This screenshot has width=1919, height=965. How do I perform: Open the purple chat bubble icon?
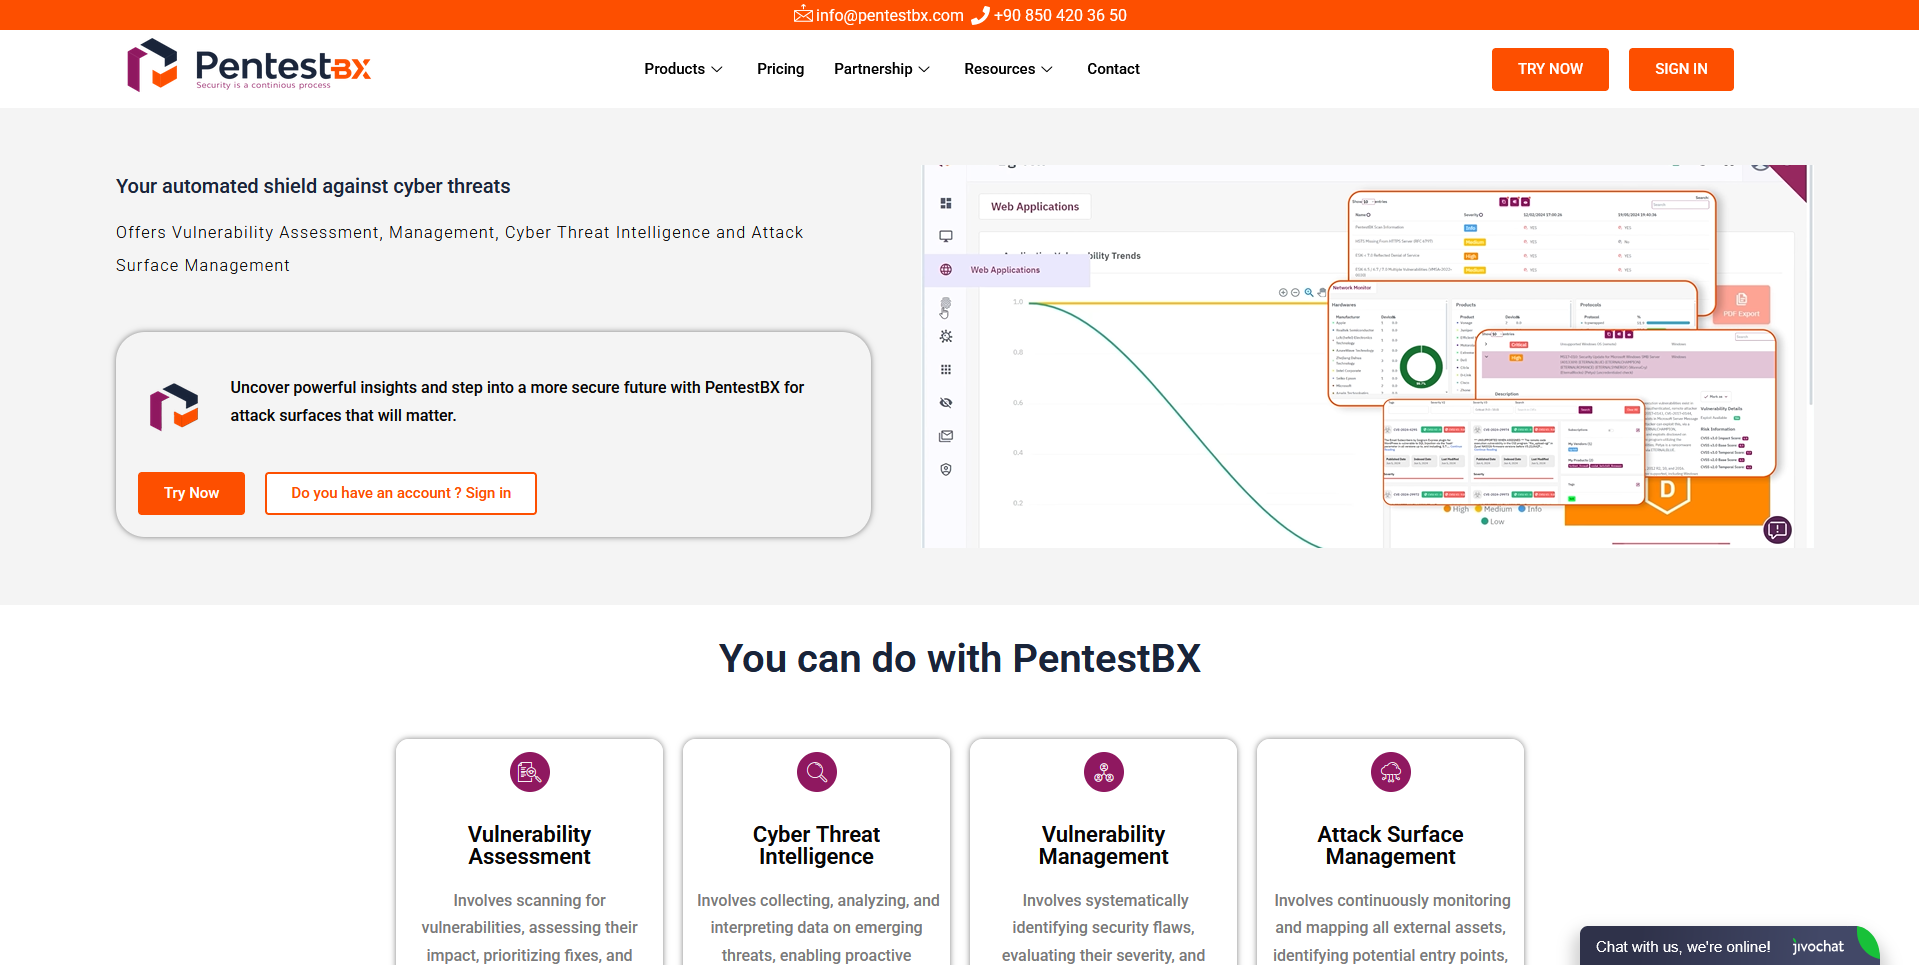(1777, 530)
